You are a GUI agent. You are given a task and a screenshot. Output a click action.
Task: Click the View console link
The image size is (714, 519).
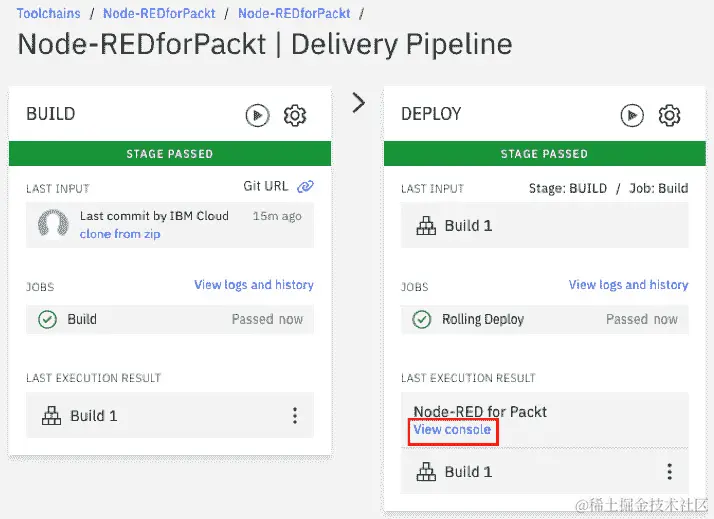[x=452, y=430]
